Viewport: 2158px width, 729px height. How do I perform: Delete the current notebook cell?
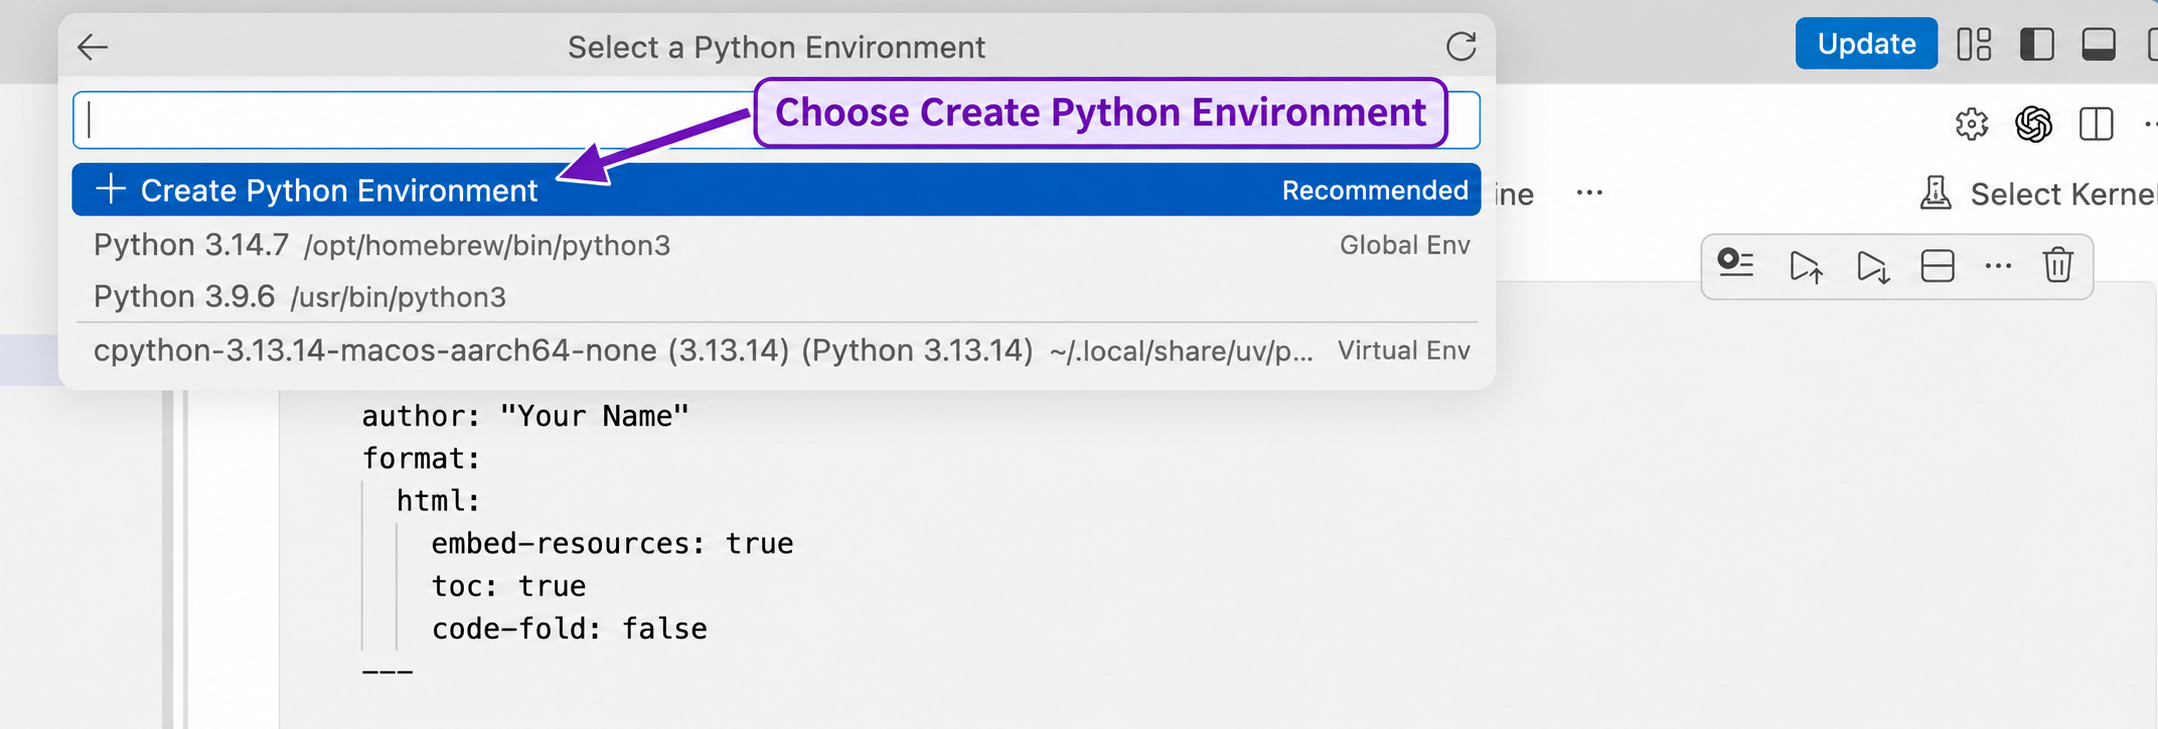pyautogui.click(x=2058, y=265)
